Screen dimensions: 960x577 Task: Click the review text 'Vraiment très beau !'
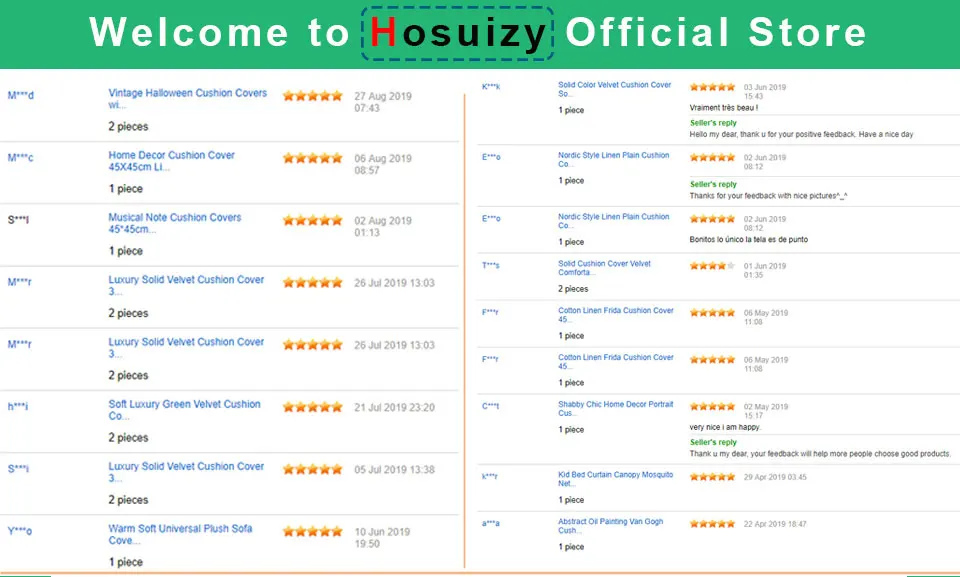[x=724, y=108]
